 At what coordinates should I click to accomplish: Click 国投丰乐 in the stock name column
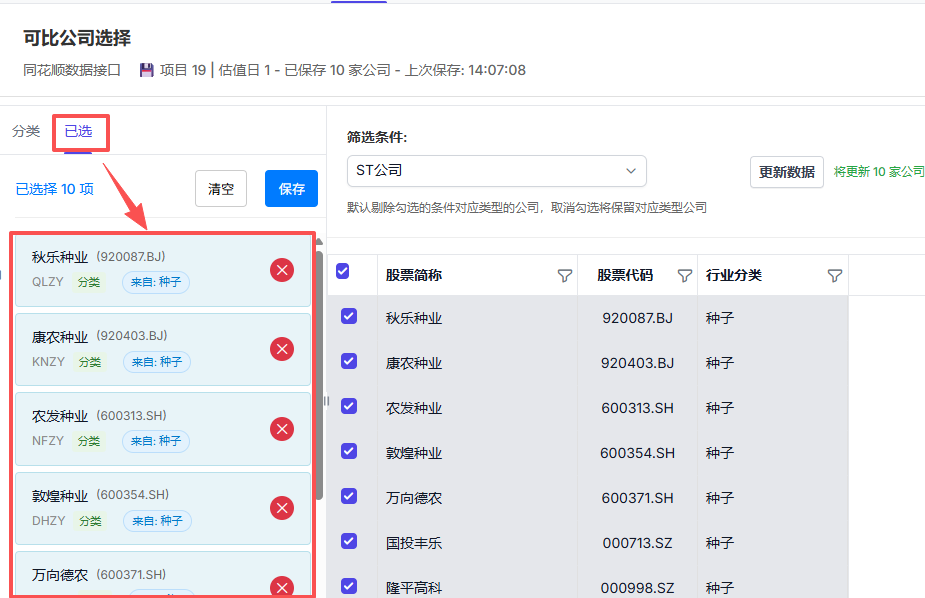414,543
